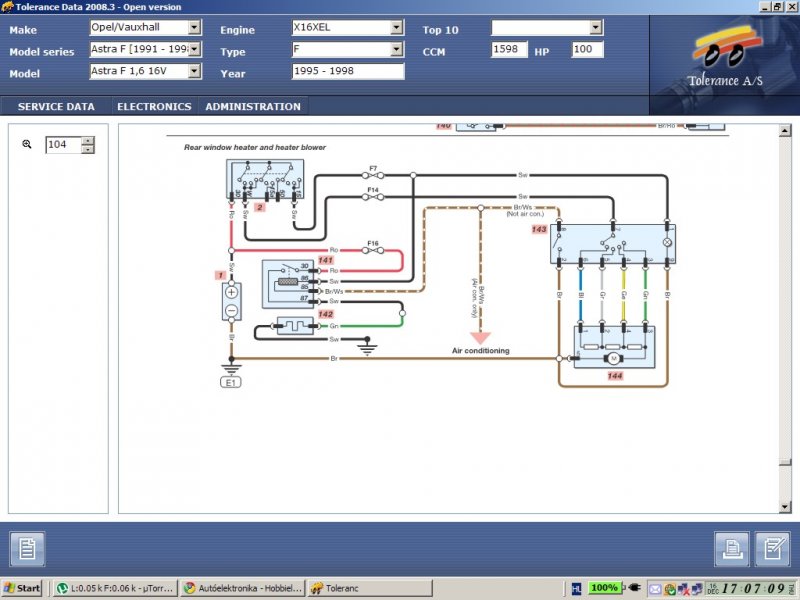Click the mail envelope tray icon

click(x=655, y=589)
